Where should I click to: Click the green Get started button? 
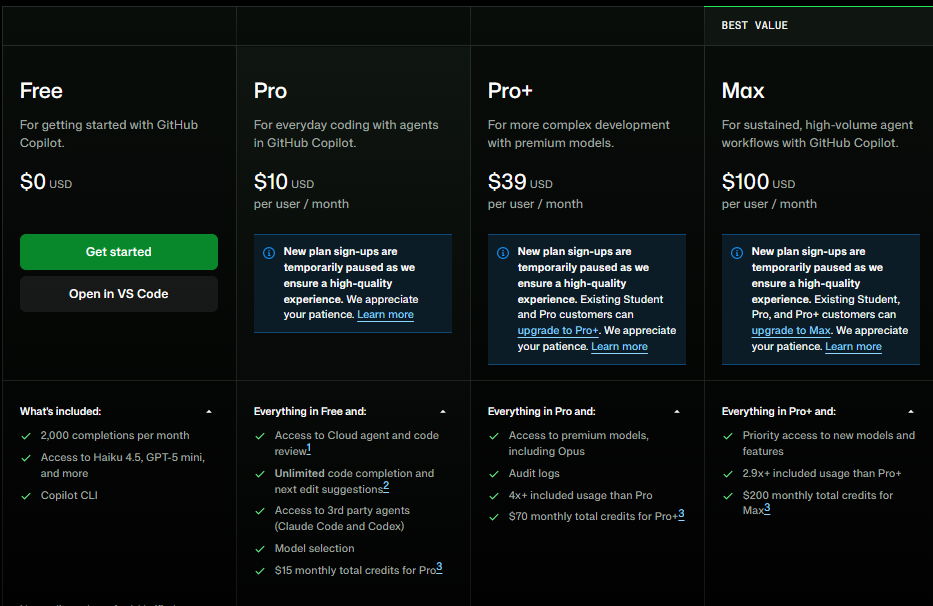pos(118,252)
